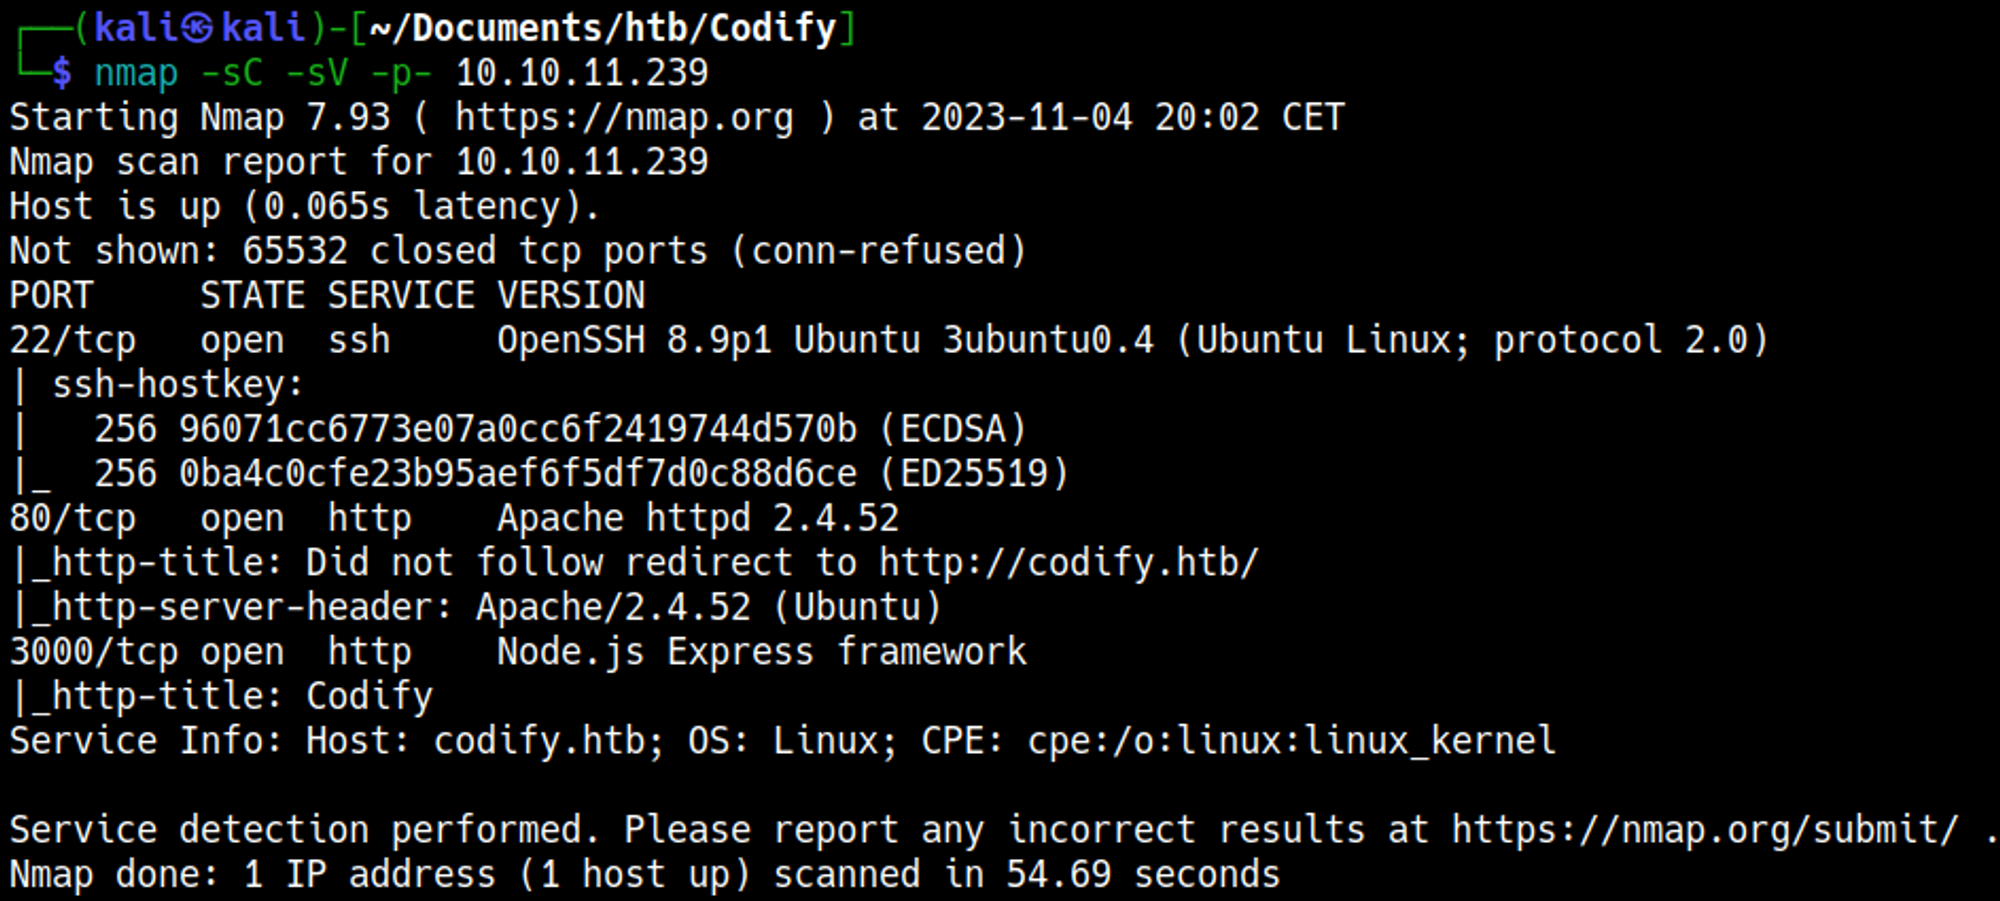
Task: Click the dollar sign prompt symbol
Action: point(62,73)
